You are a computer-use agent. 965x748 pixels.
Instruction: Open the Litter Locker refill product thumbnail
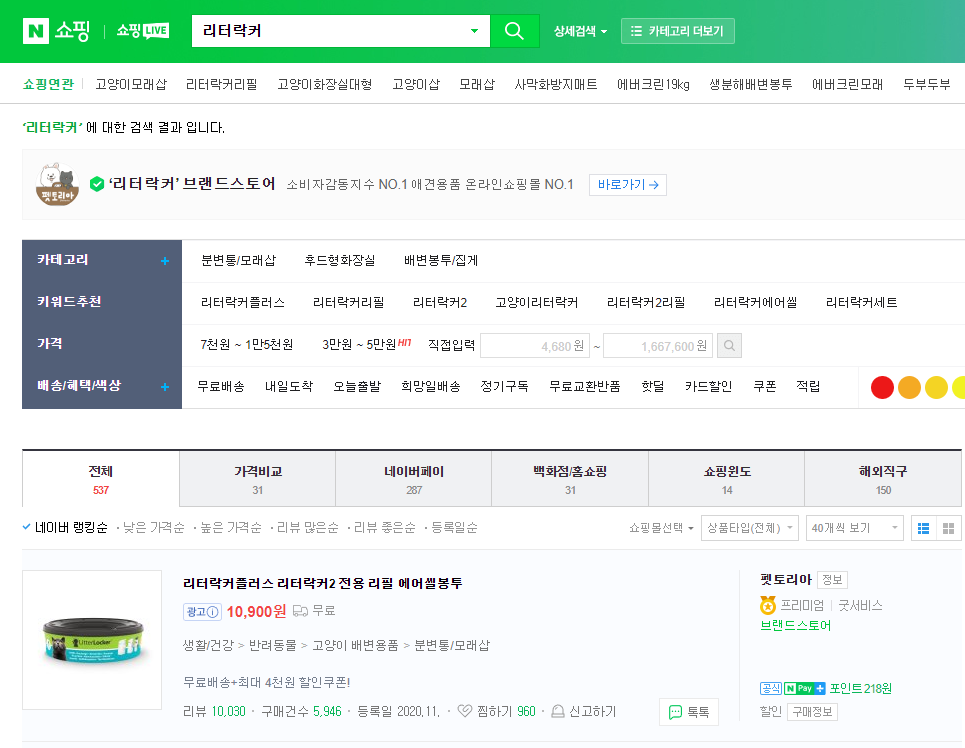click(92, 640)
